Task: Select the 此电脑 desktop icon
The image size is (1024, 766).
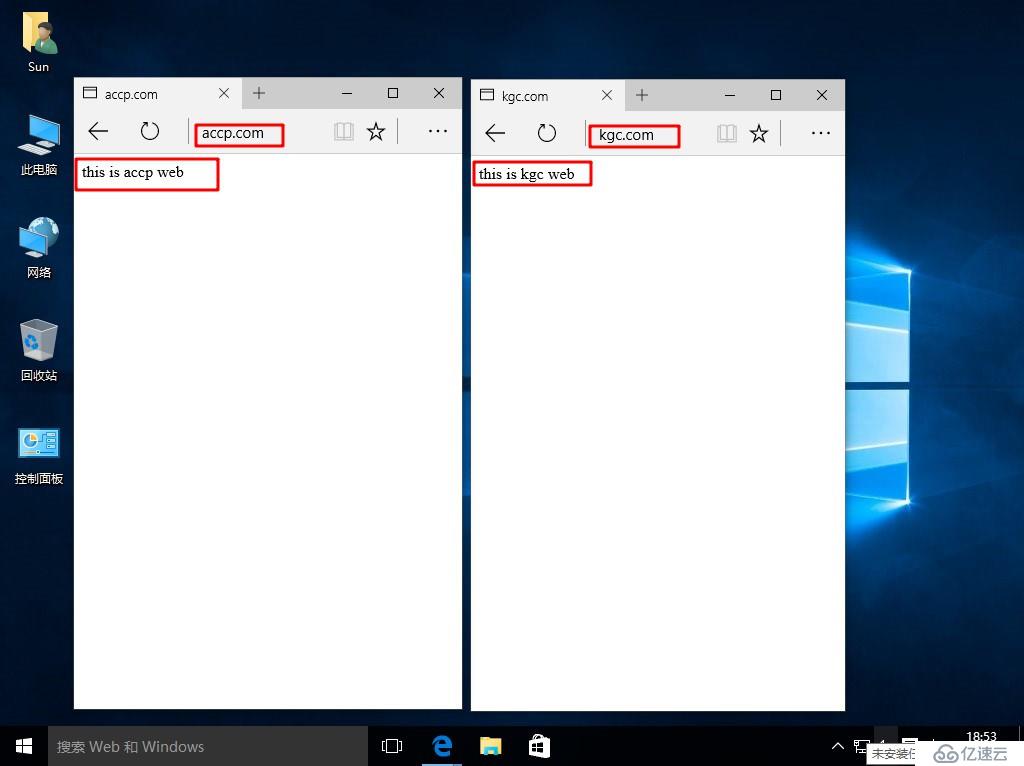Action: tap(39, 145)
